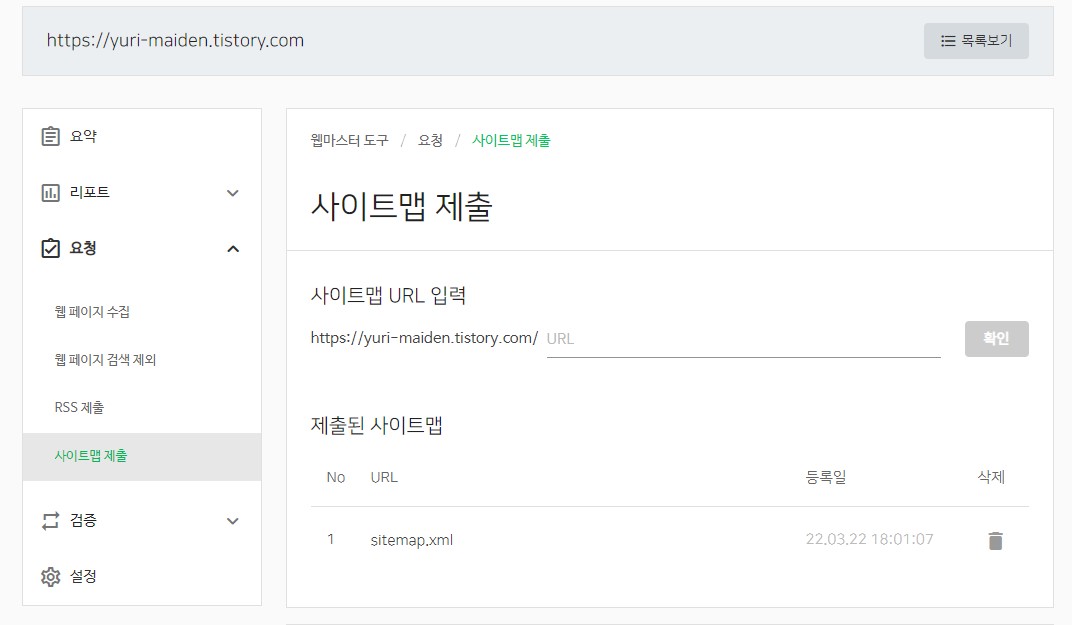
Task: Go to 요청 breadcrumb link
Action: [430, 140]
